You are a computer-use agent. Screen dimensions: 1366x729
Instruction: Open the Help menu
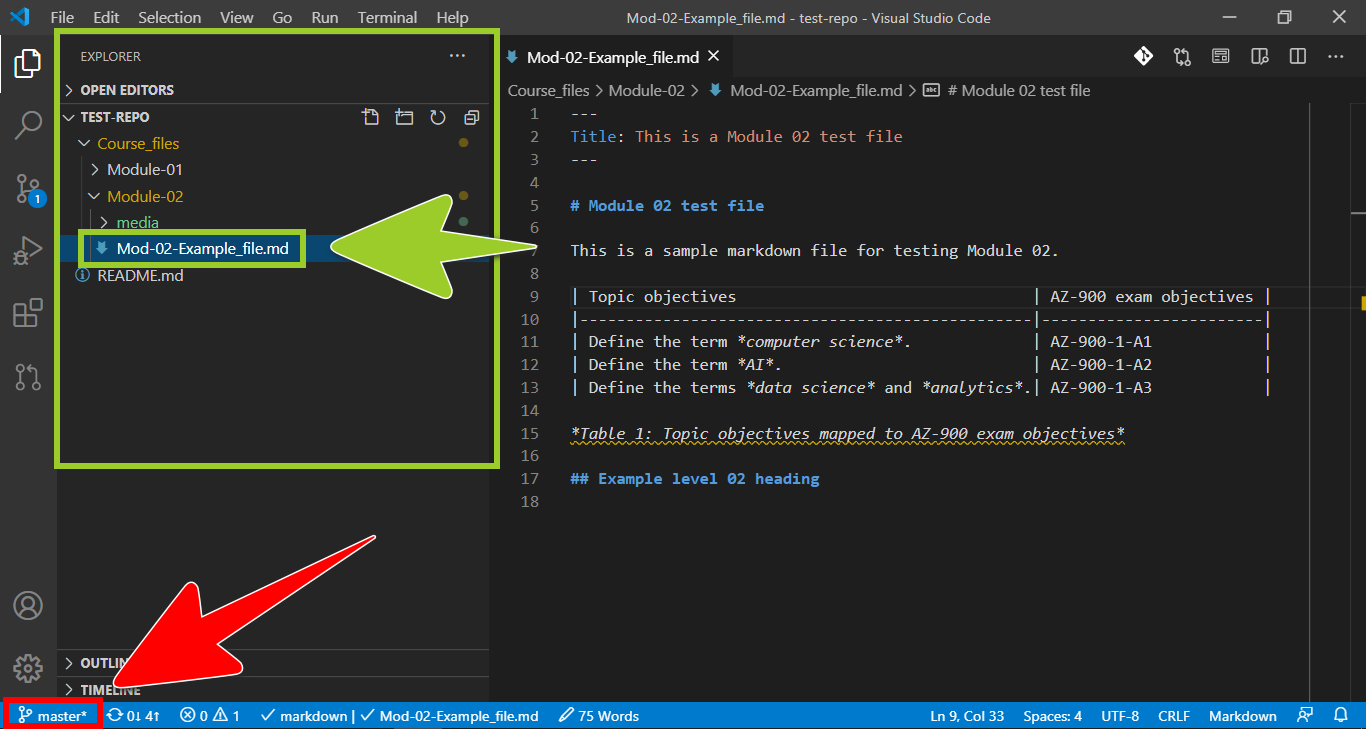click(452, 17)
